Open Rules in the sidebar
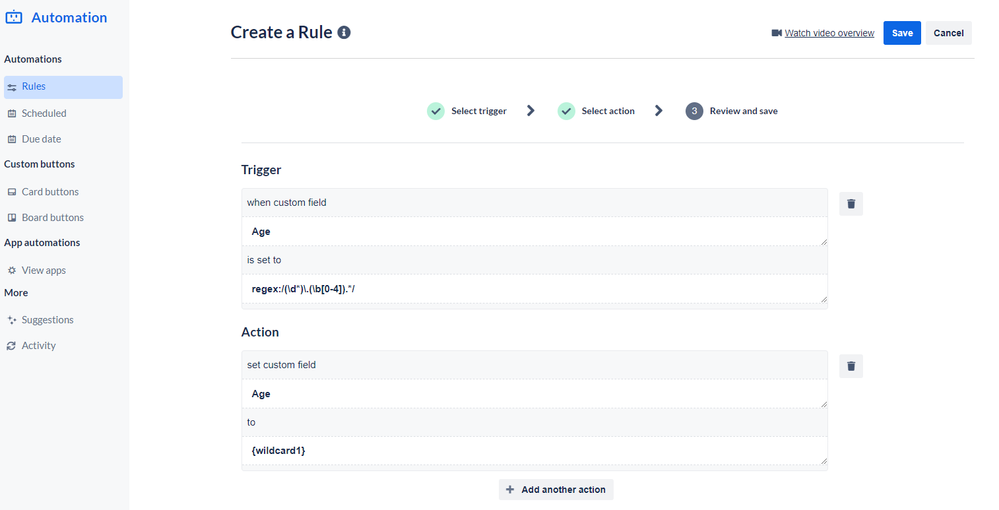999x510 pixels. 63,87
